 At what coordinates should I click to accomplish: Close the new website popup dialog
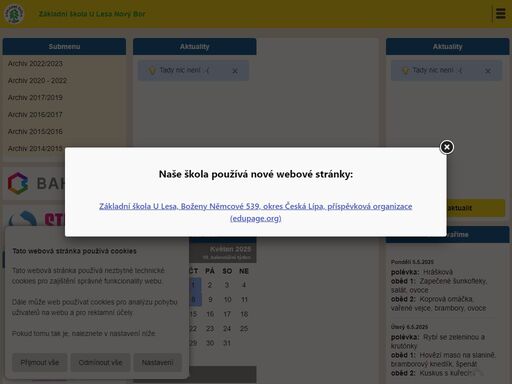(x=447, y=147)
